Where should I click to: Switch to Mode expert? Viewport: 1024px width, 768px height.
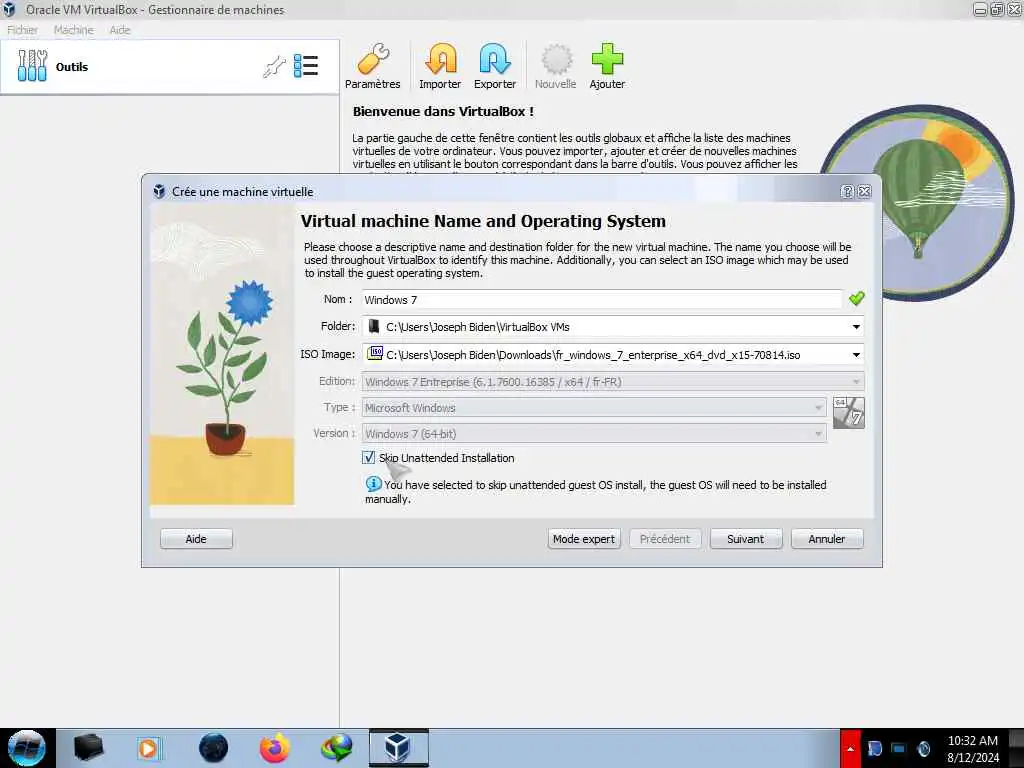(x=584, y=539)
